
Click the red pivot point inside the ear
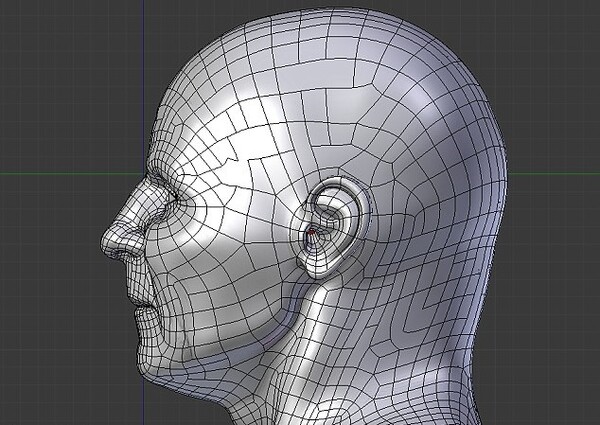click(312, 233)
